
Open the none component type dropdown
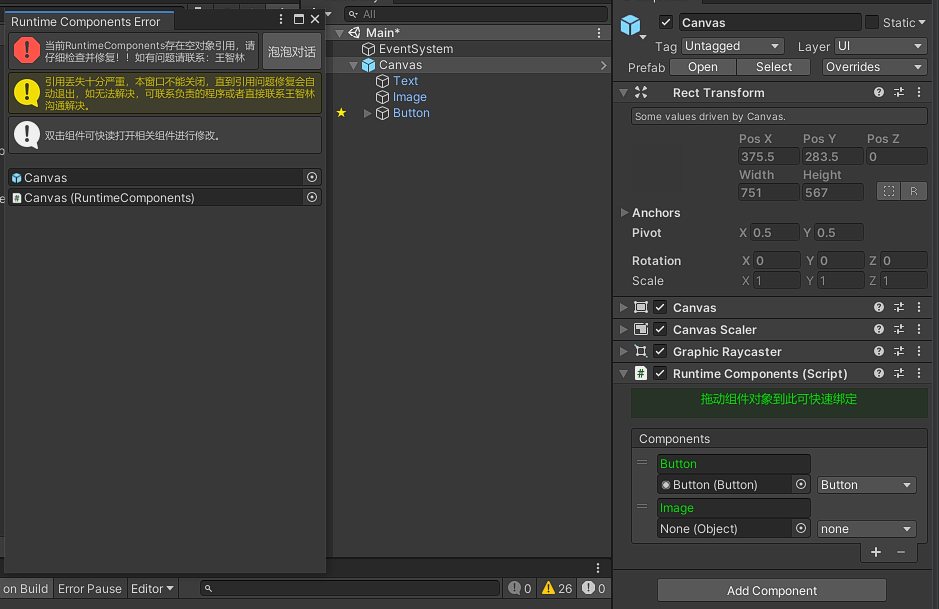(x=867, y=529)
